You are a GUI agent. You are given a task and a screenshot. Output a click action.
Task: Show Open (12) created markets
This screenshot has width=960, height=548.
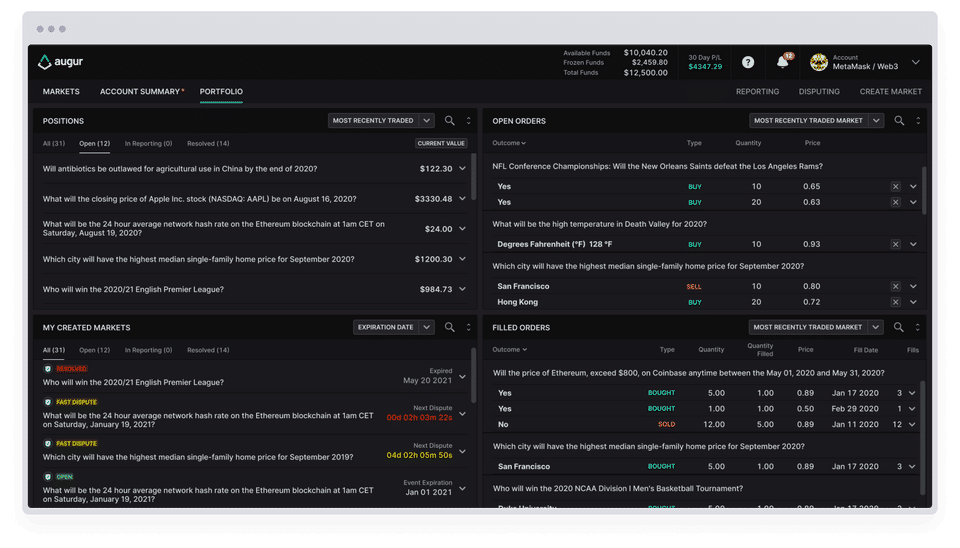(x=94, y=350)
